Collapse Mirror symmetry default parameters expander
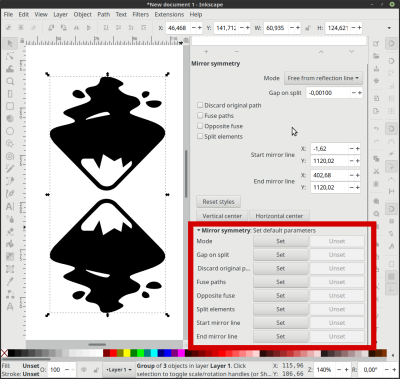 199,230
